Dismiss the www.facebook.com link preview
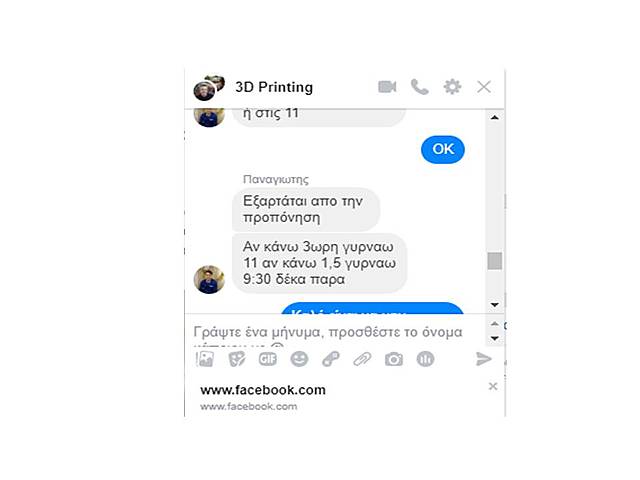The image size is (640, 480). 493,386
